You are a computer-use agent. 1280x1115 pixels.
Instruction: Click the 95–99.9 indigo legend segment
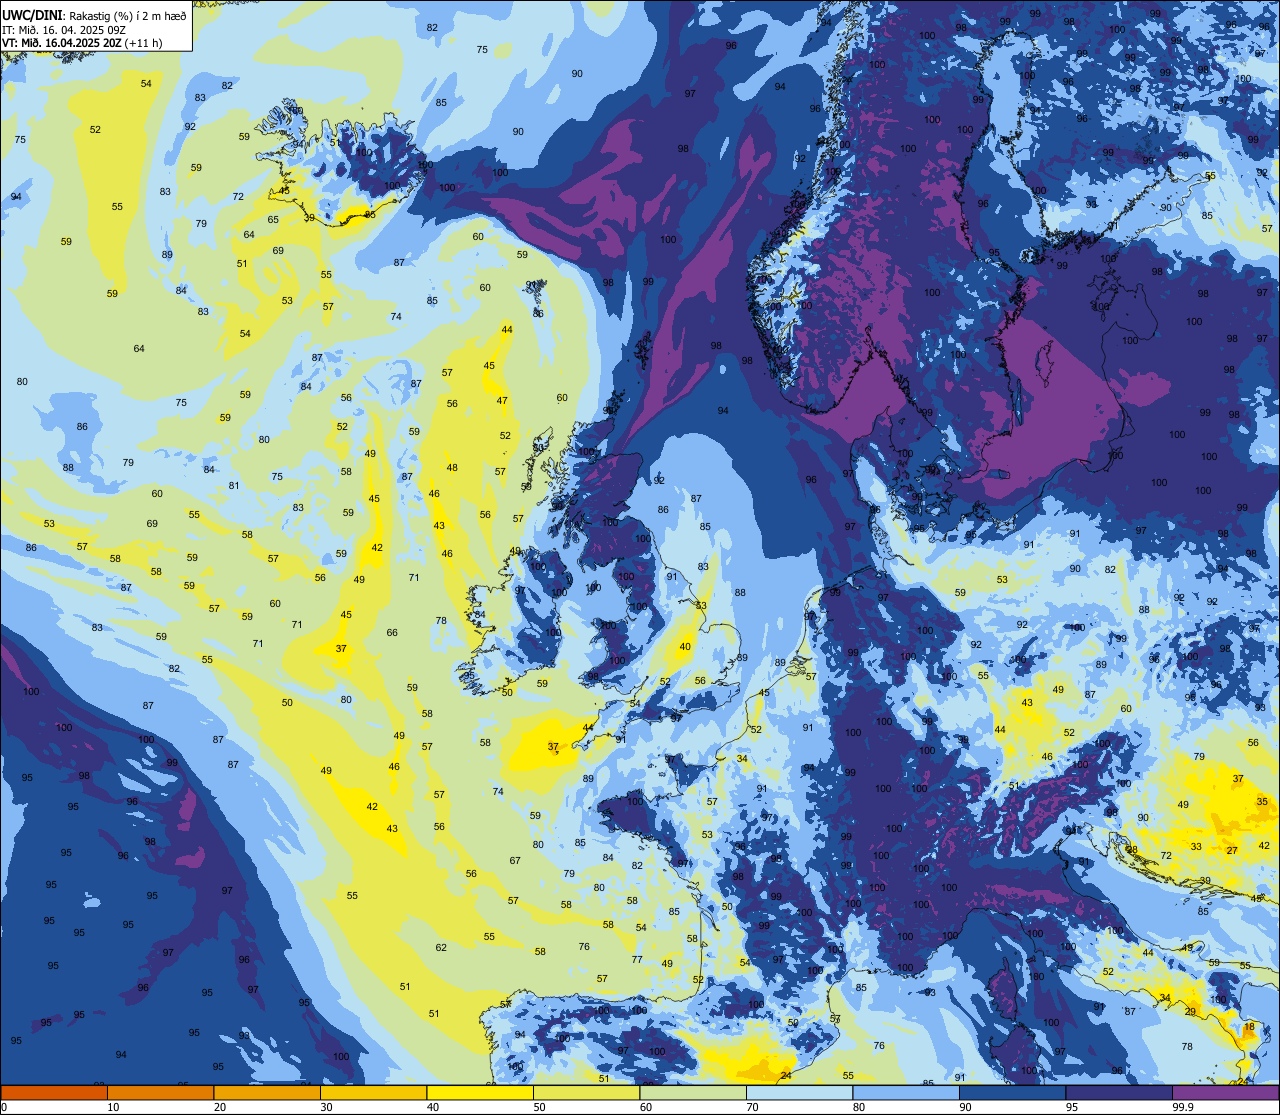tap(1119, 1092)
